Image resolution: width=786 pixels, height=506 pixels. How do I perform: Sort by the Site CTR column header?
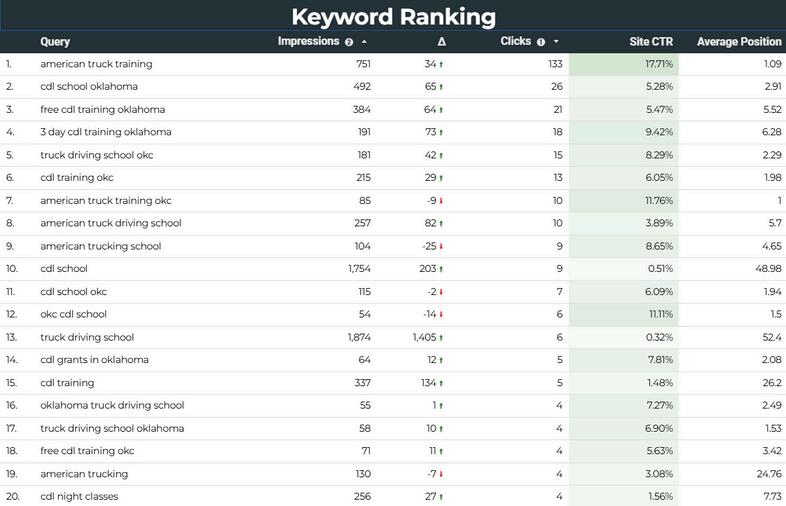click(651, 42)
